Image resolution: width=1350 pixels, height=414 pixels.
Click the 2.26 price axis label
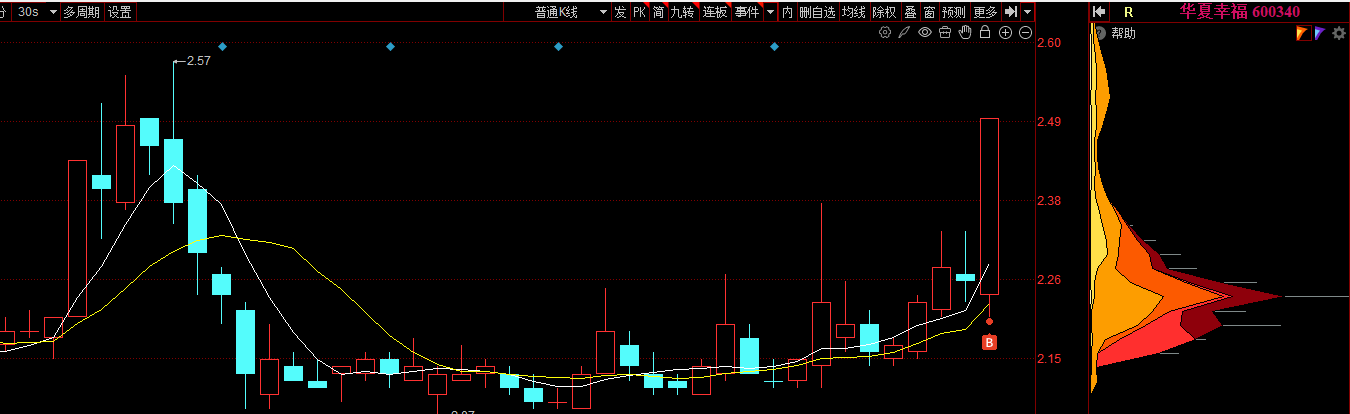click(1049, 279)
